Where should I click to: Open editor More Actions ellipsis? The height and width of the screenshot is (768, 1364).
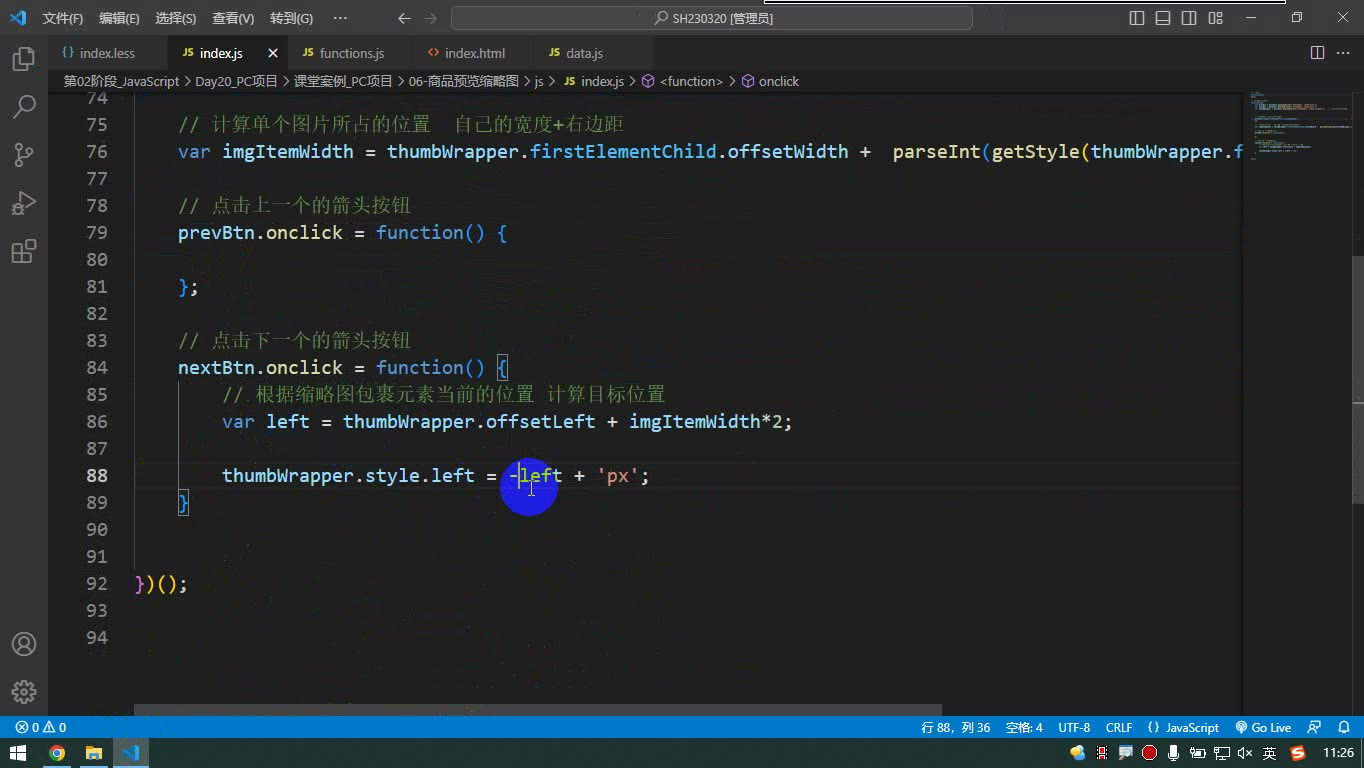[1343, 53]
